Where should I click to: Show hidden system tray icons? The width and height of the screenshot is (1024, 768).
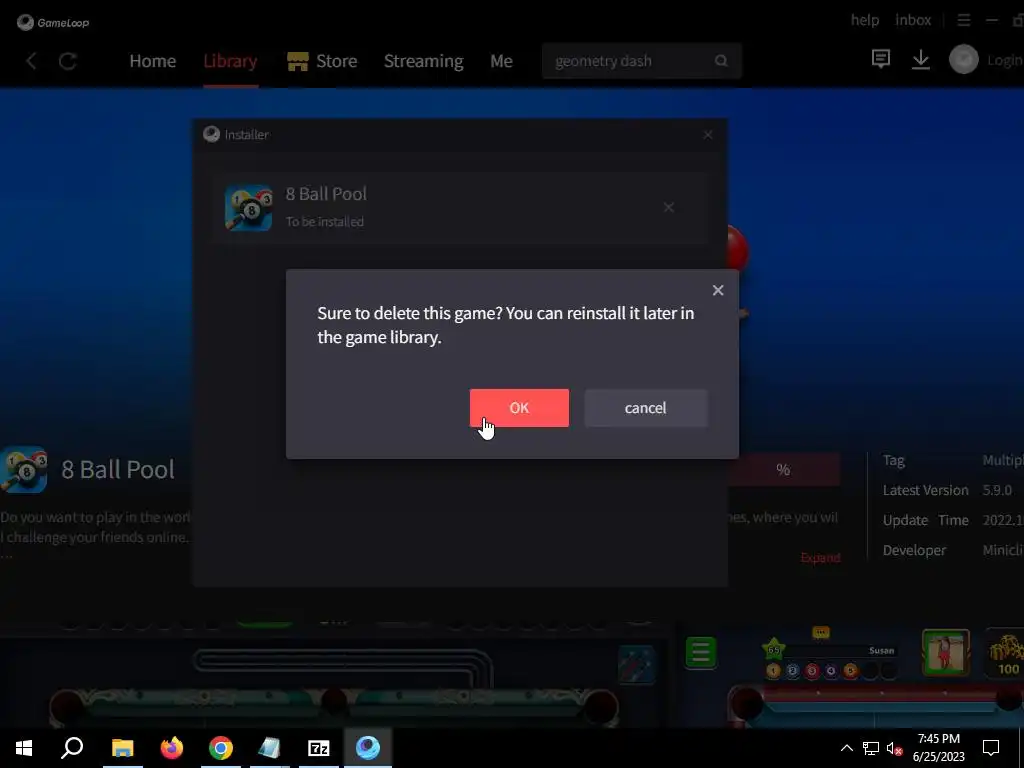[846, 748]
